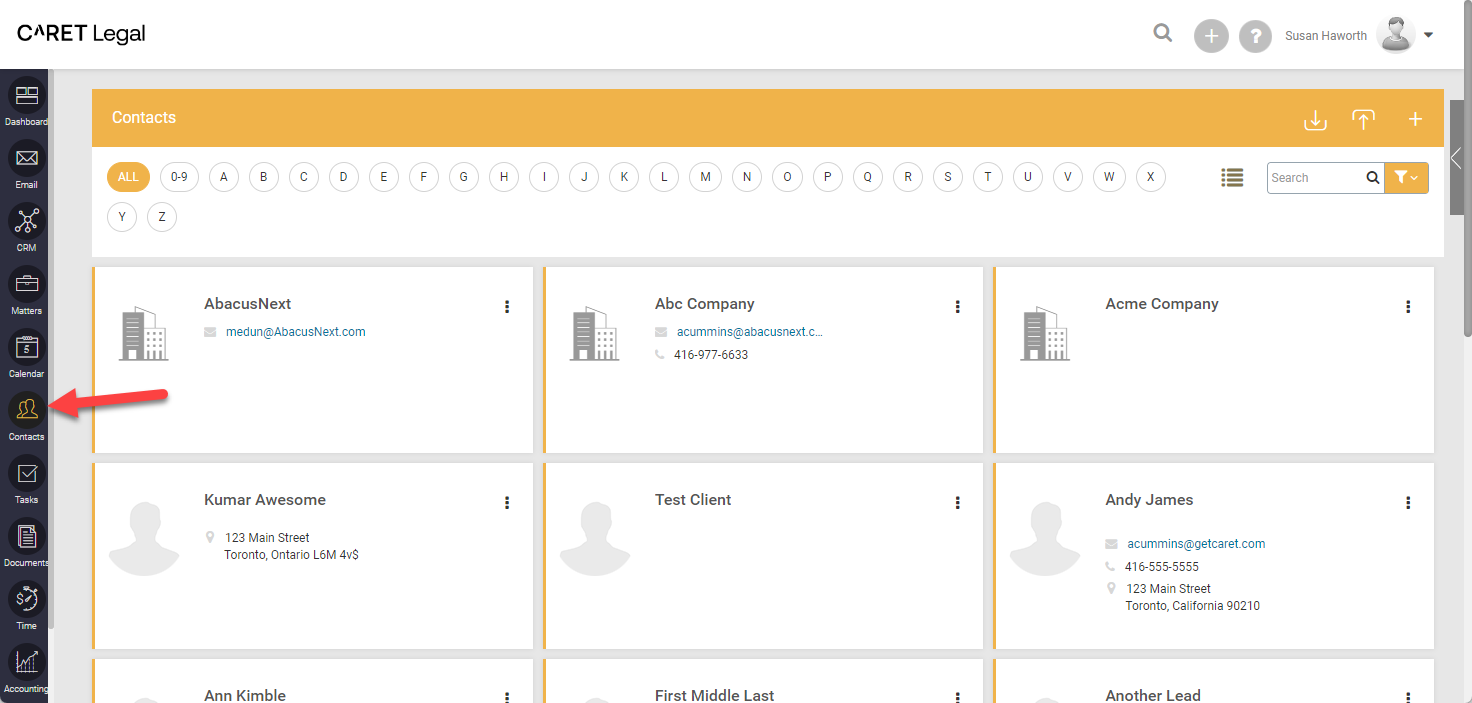Open Tasks from the sidebar
Image resolution: width=1472 pixels, height=703 pixels.
tap(27, 473)
